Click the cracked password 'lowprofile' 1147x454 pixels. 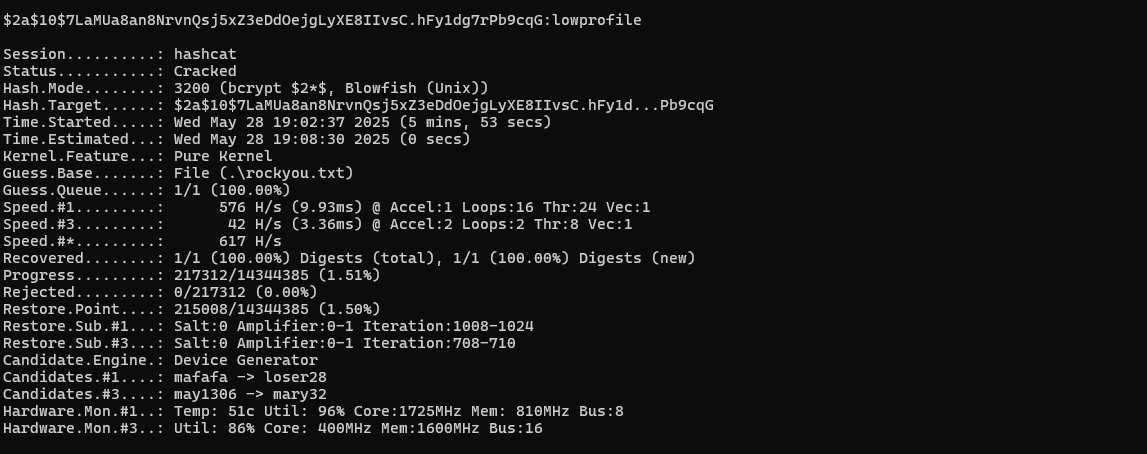pos(597,20)
